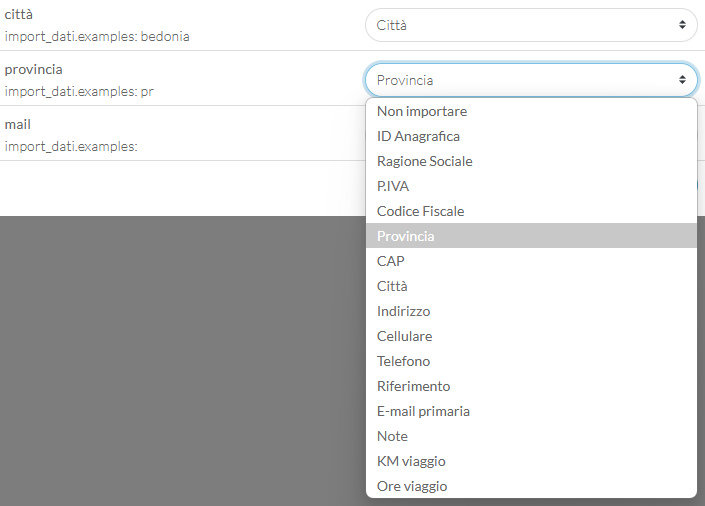Collapse the Provincia mapping dropdown
Screen dimensions: 705x506
(x=531, y=80)
